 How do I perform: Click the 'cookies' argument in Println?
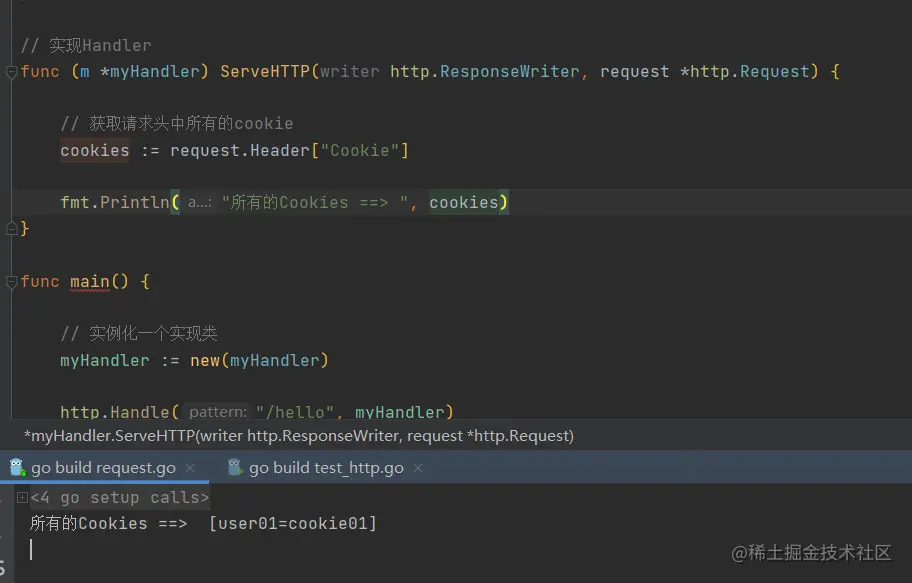pyautogui.click(x=464, y=202)
